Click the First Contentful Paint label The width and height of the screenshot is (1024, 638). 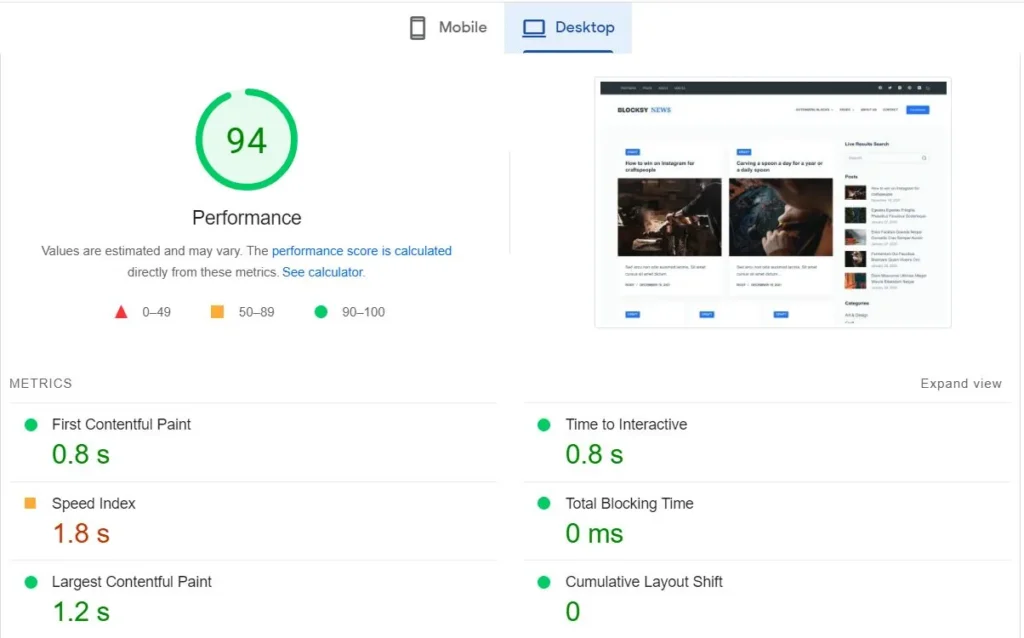(121, 424)
